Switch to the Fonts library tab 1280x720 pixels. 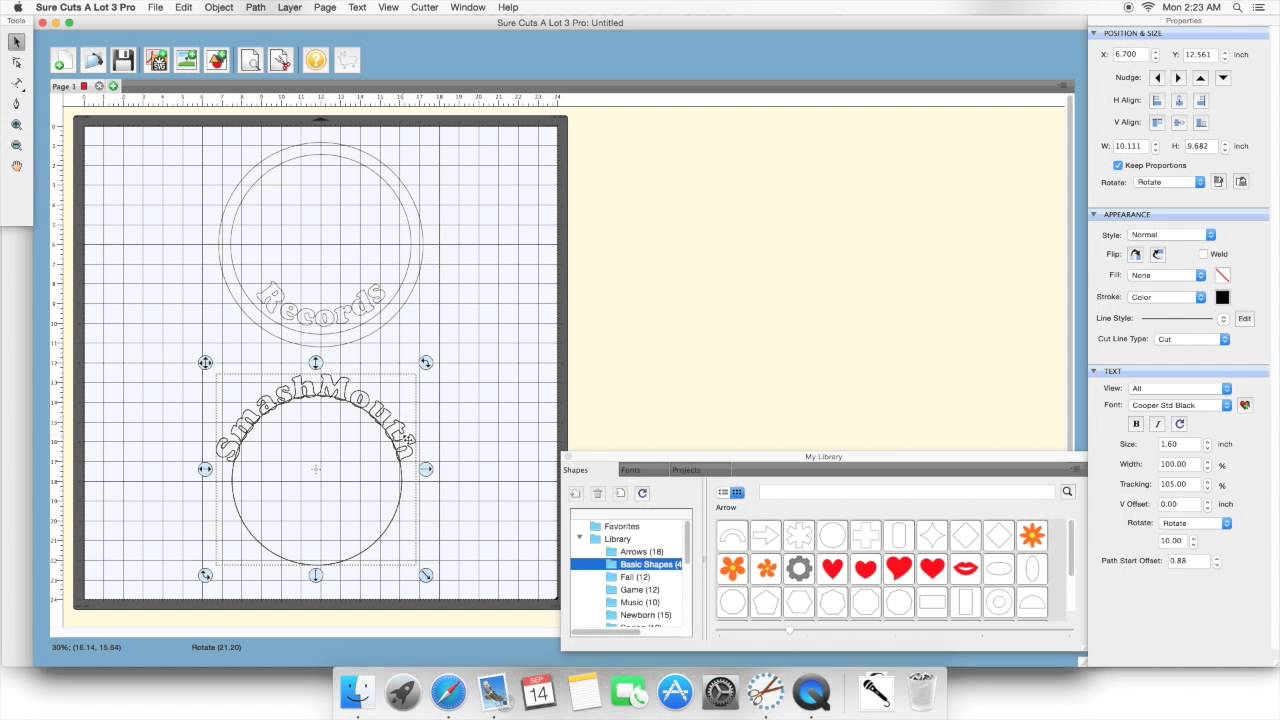point(630,470)
